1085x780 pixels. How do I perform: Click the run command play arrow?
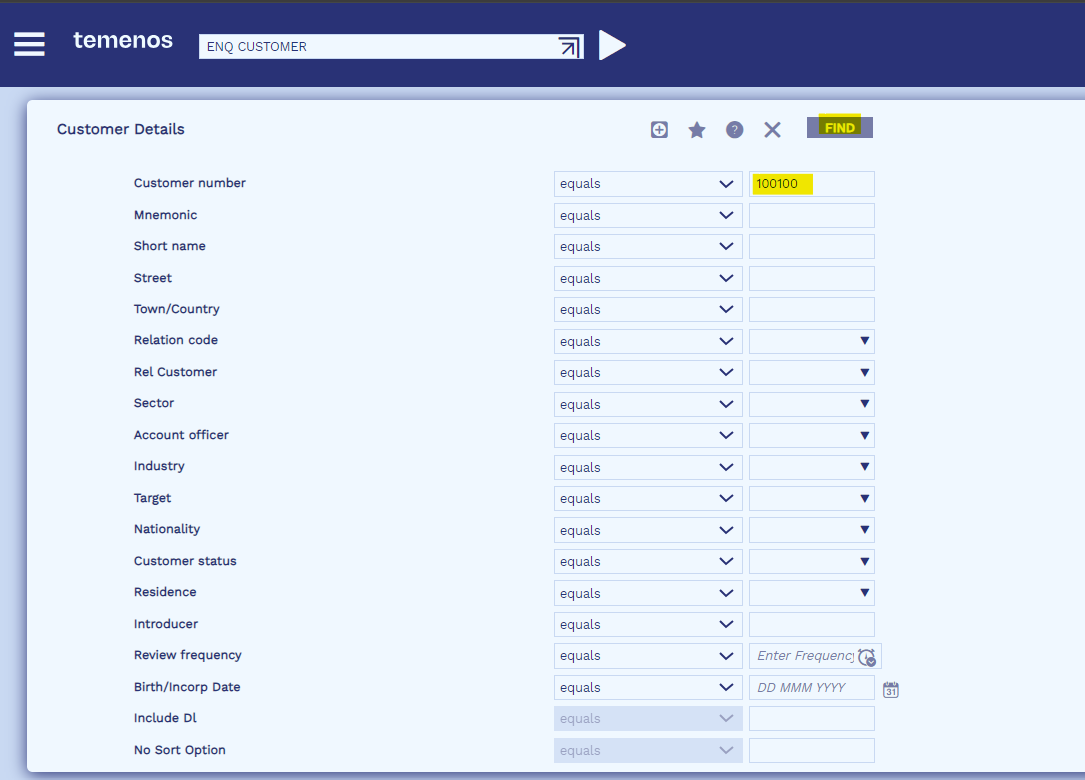(612, 45)
